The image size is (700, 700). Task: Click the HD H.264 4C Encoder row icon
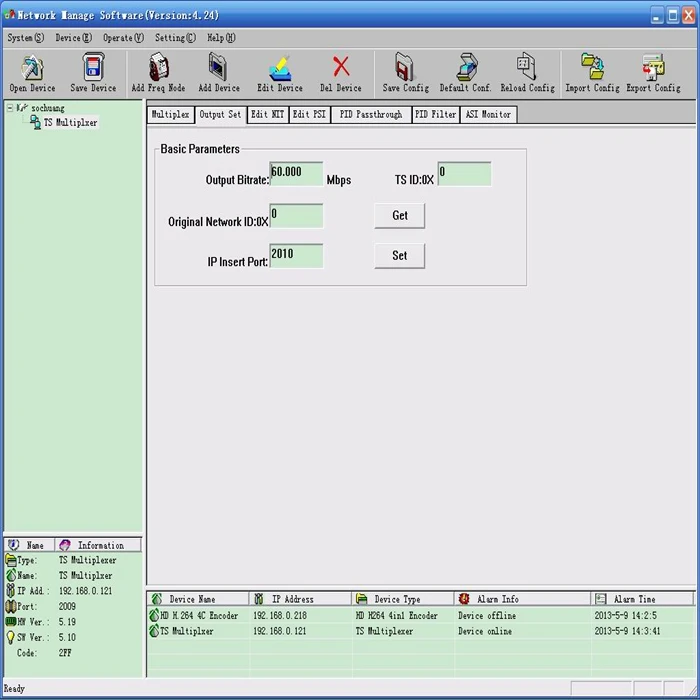click(x=154, y=615)
